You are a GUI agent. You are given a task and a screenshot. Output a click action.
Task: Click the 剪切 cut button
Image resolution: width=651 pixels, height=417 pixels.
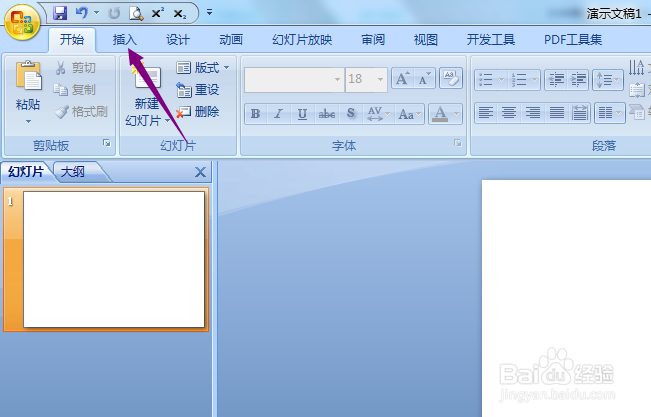76,67
